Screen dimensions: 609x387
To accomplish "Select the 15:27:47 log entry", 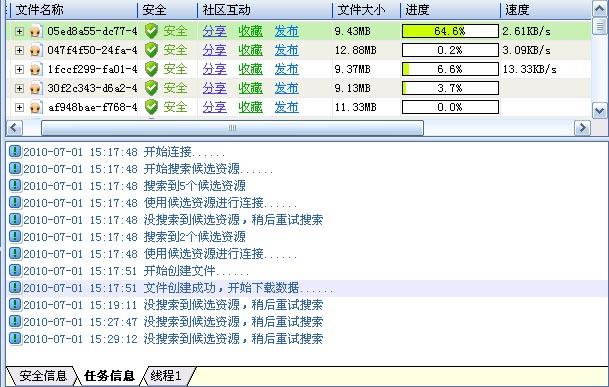I will point(308,322).
